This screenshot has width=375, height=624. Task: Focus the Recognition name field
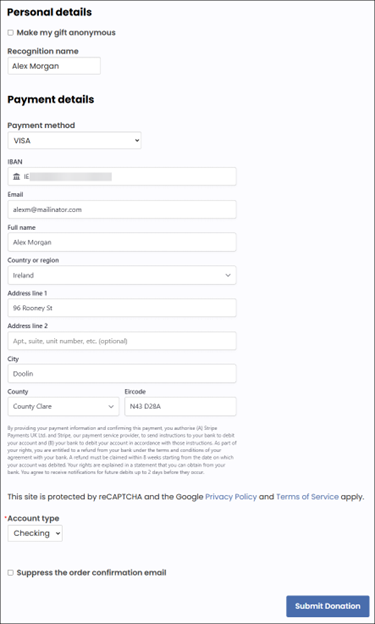tap(54, 66)
